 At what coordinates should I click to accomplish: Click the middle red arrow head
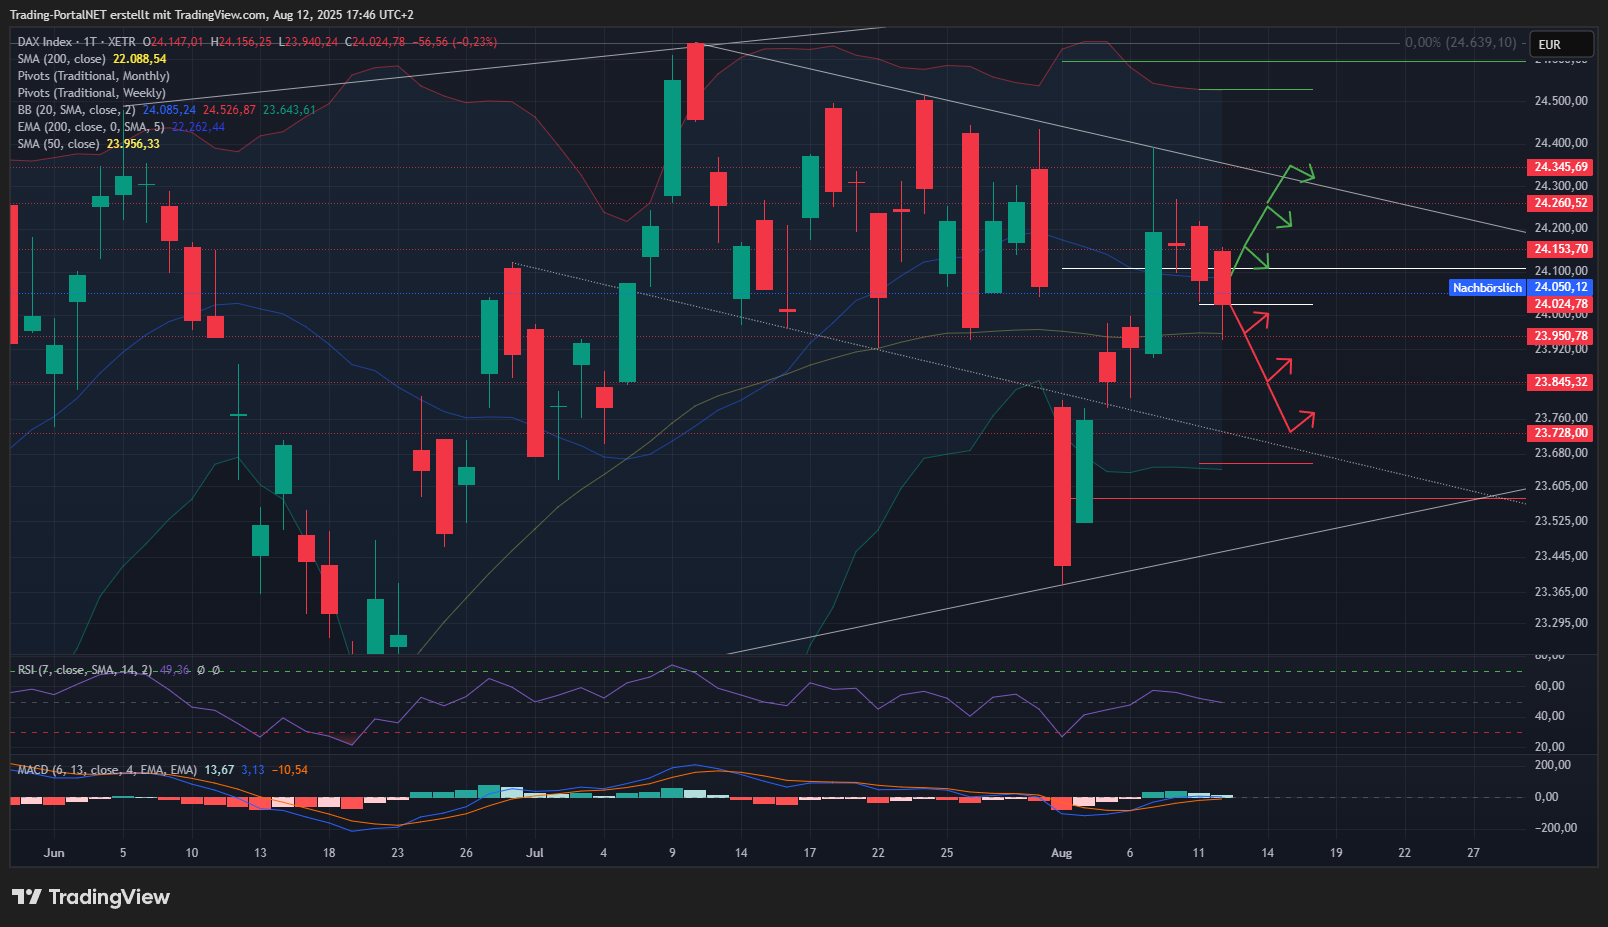pos(1283,366)
